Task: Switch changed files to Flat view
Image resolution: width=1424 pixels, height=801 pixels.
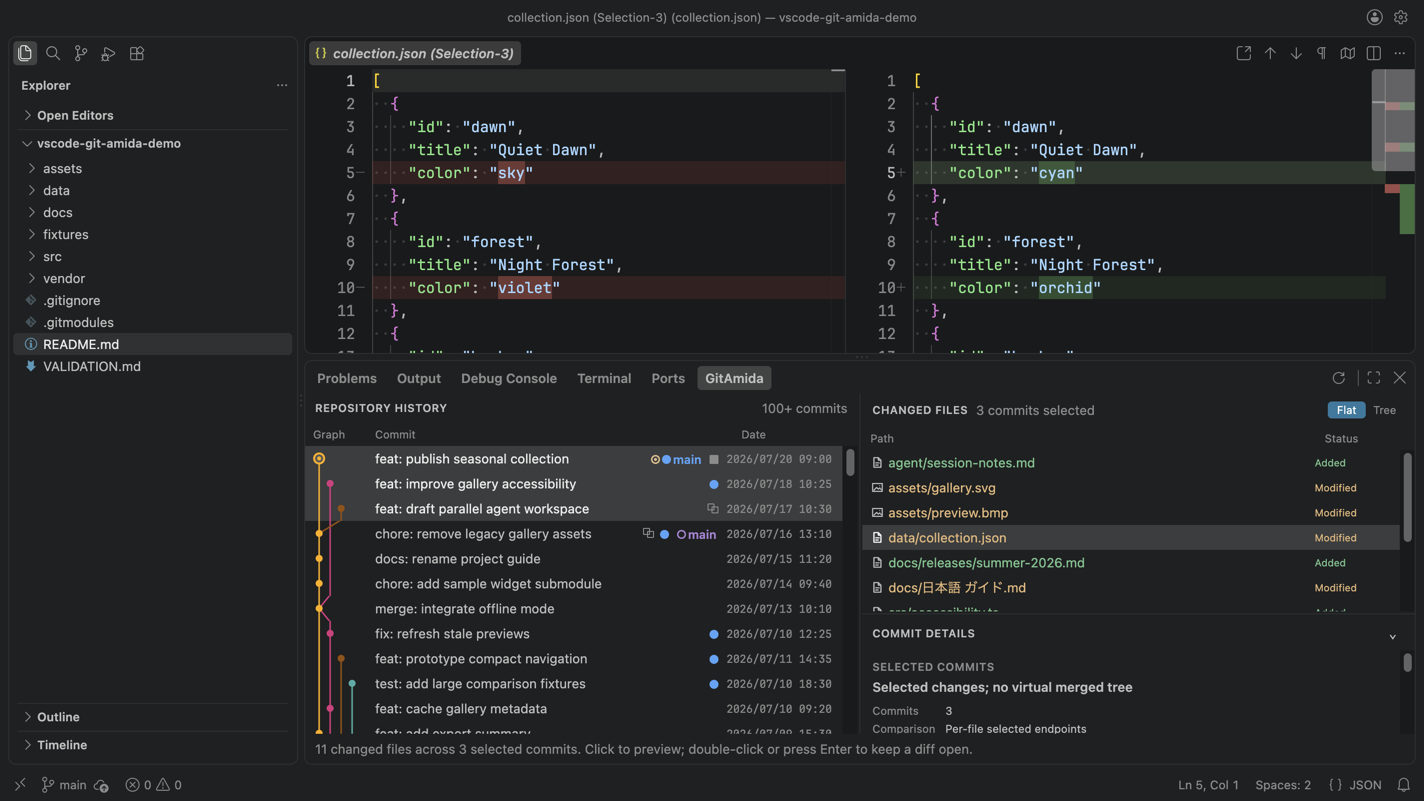Action: coord(1346,410)
